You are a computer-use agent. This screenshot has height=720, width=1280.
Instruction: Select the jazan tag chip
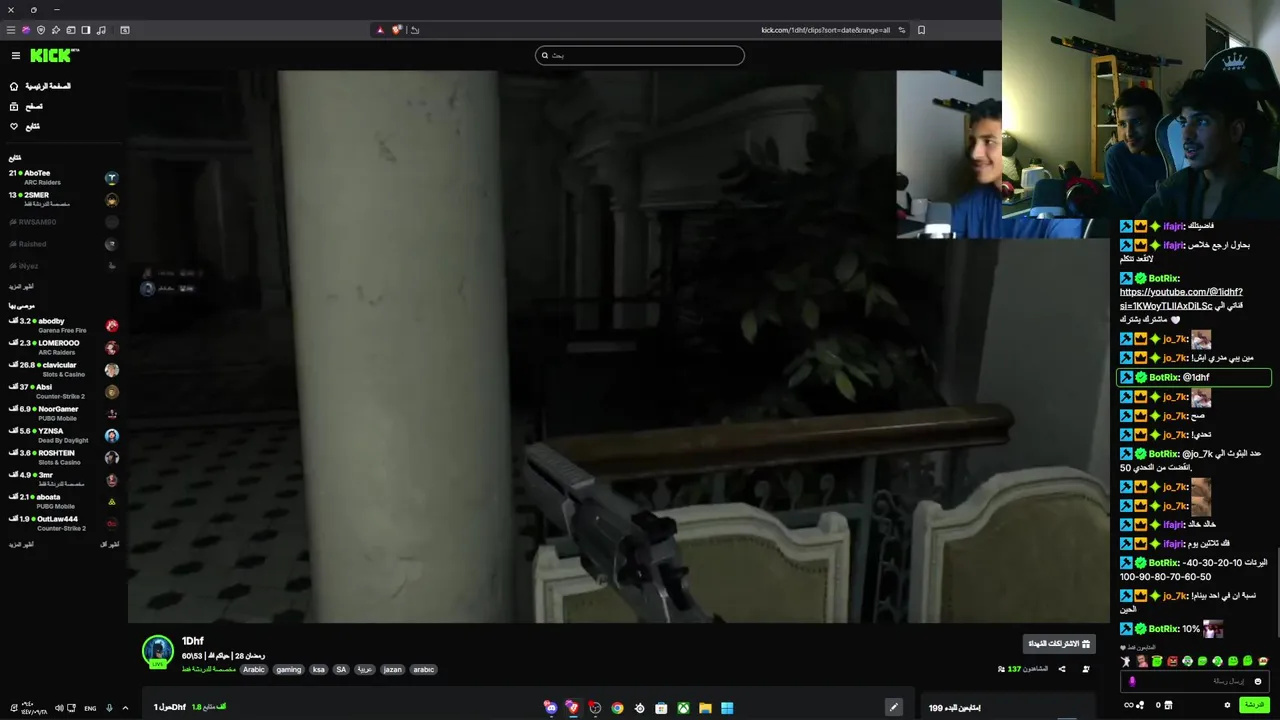[x=392, y=670]
